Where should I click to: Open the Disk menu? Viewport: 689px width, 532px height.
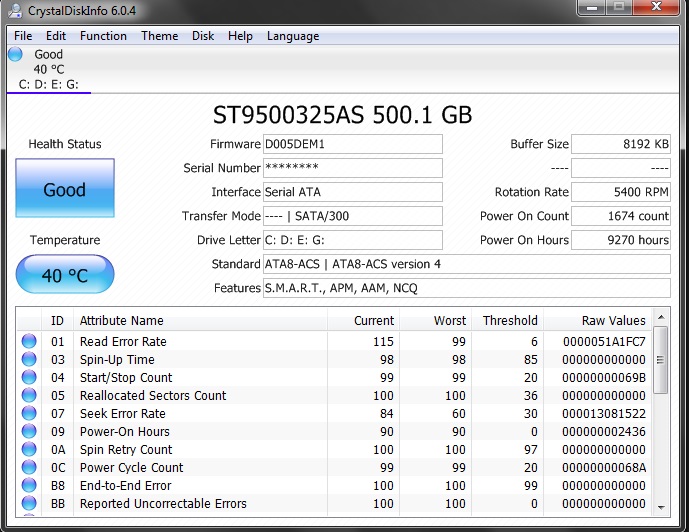coord(203,36)
